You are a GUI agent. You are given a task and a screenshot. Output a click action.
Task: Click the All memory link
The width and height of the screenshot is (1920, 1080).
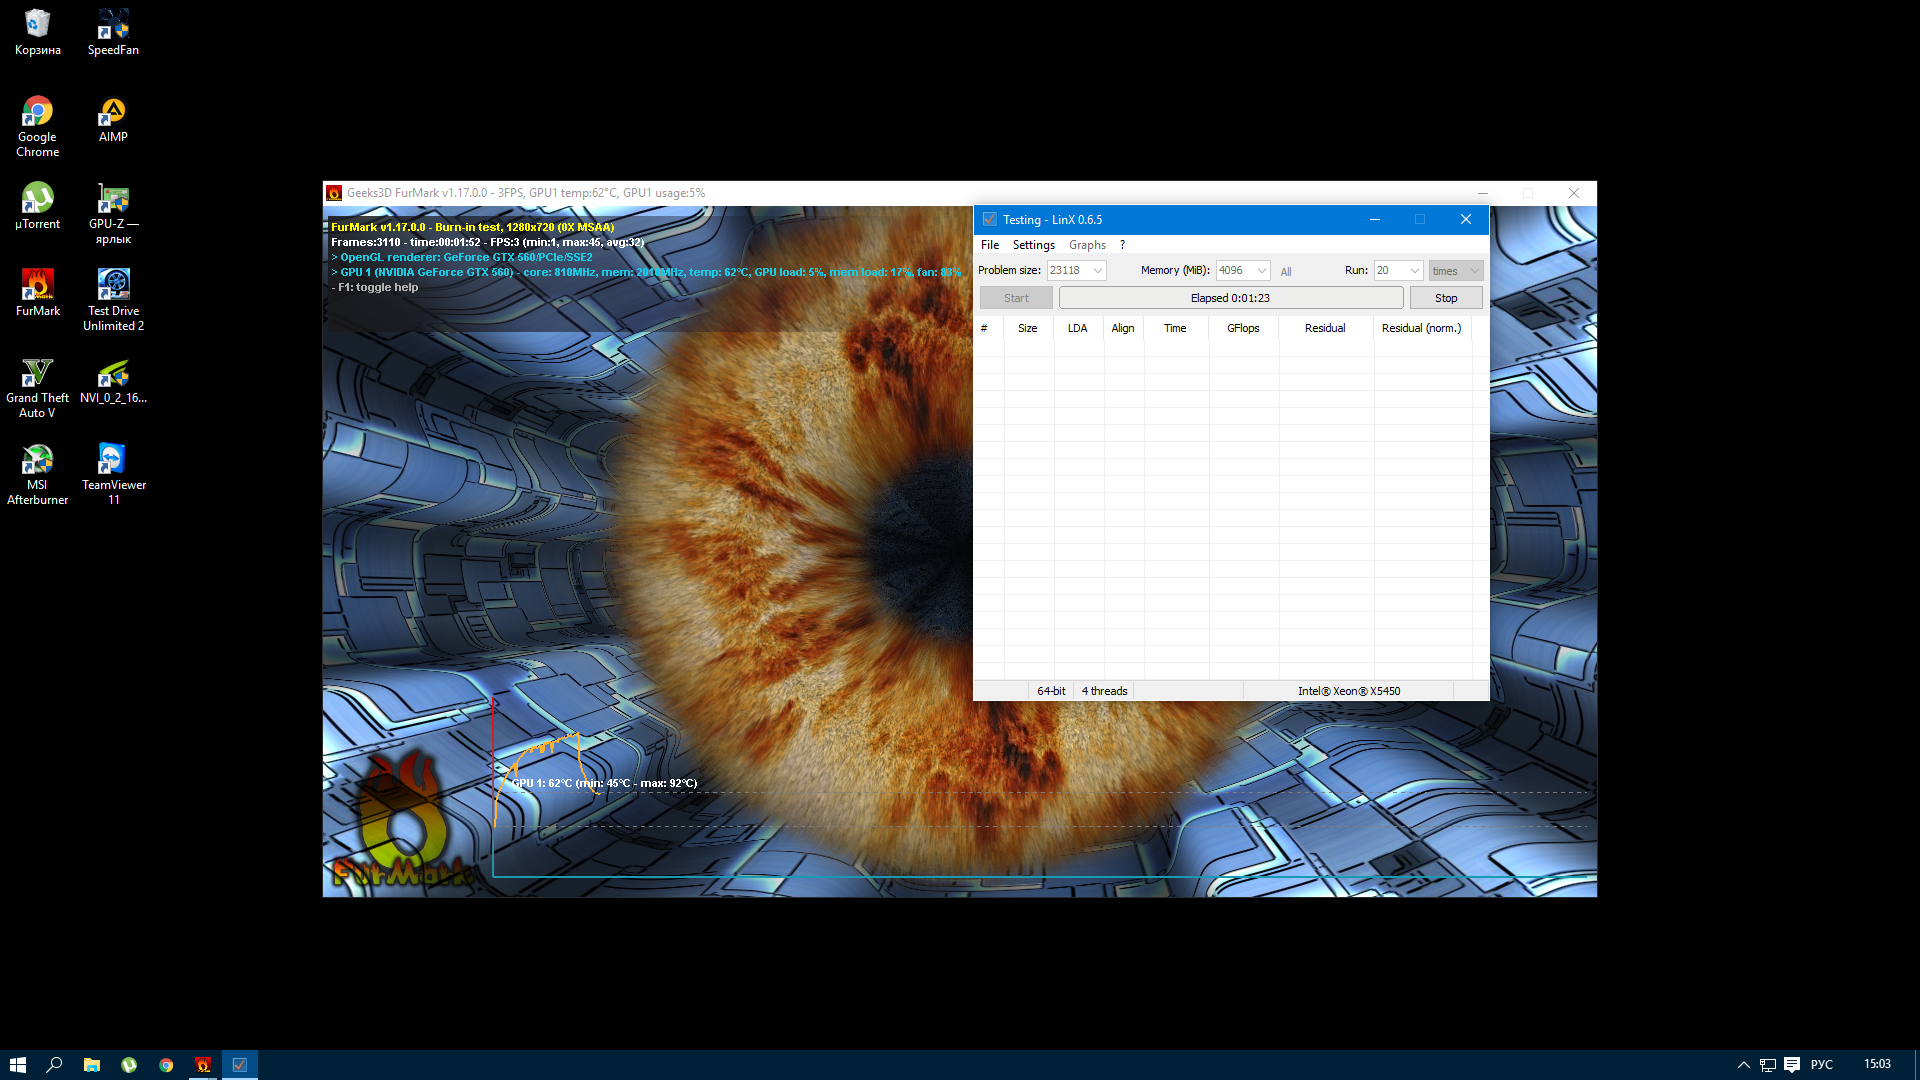[x=1286, y=272]
